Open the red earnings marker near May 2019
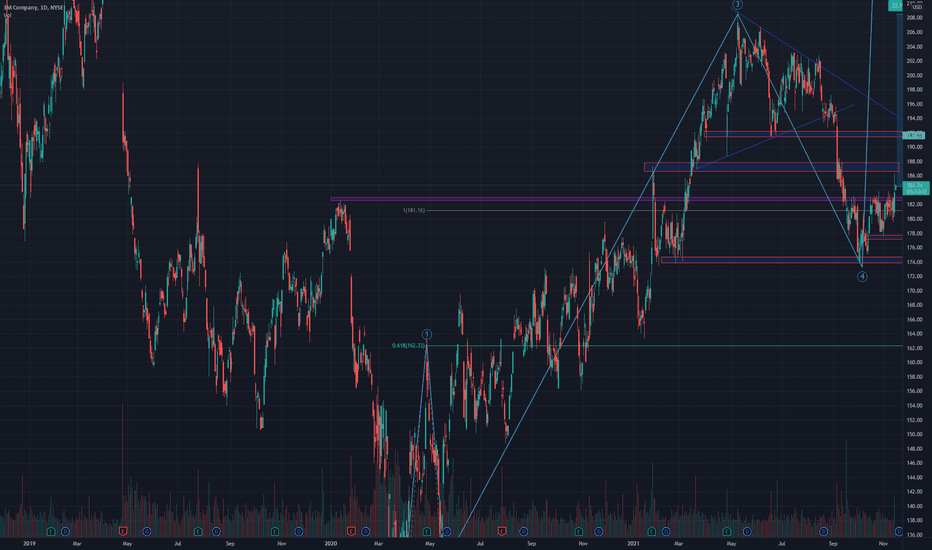The height and width of the screenshot is (550, 932). (x=123, y=531)
